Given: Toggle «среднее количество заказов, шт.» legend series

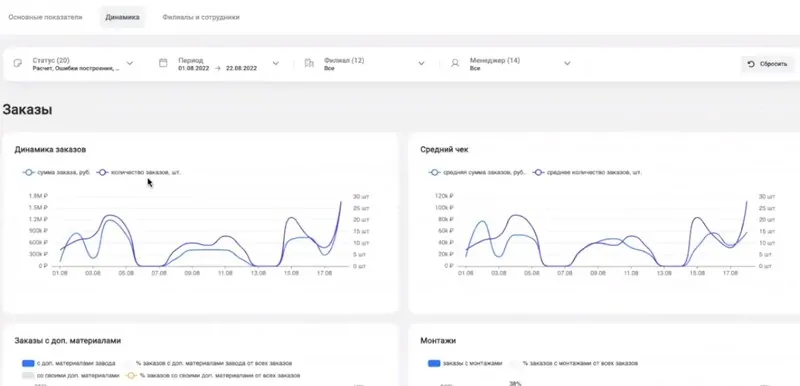Looking at the screenshot, I should tap(588, 172).
